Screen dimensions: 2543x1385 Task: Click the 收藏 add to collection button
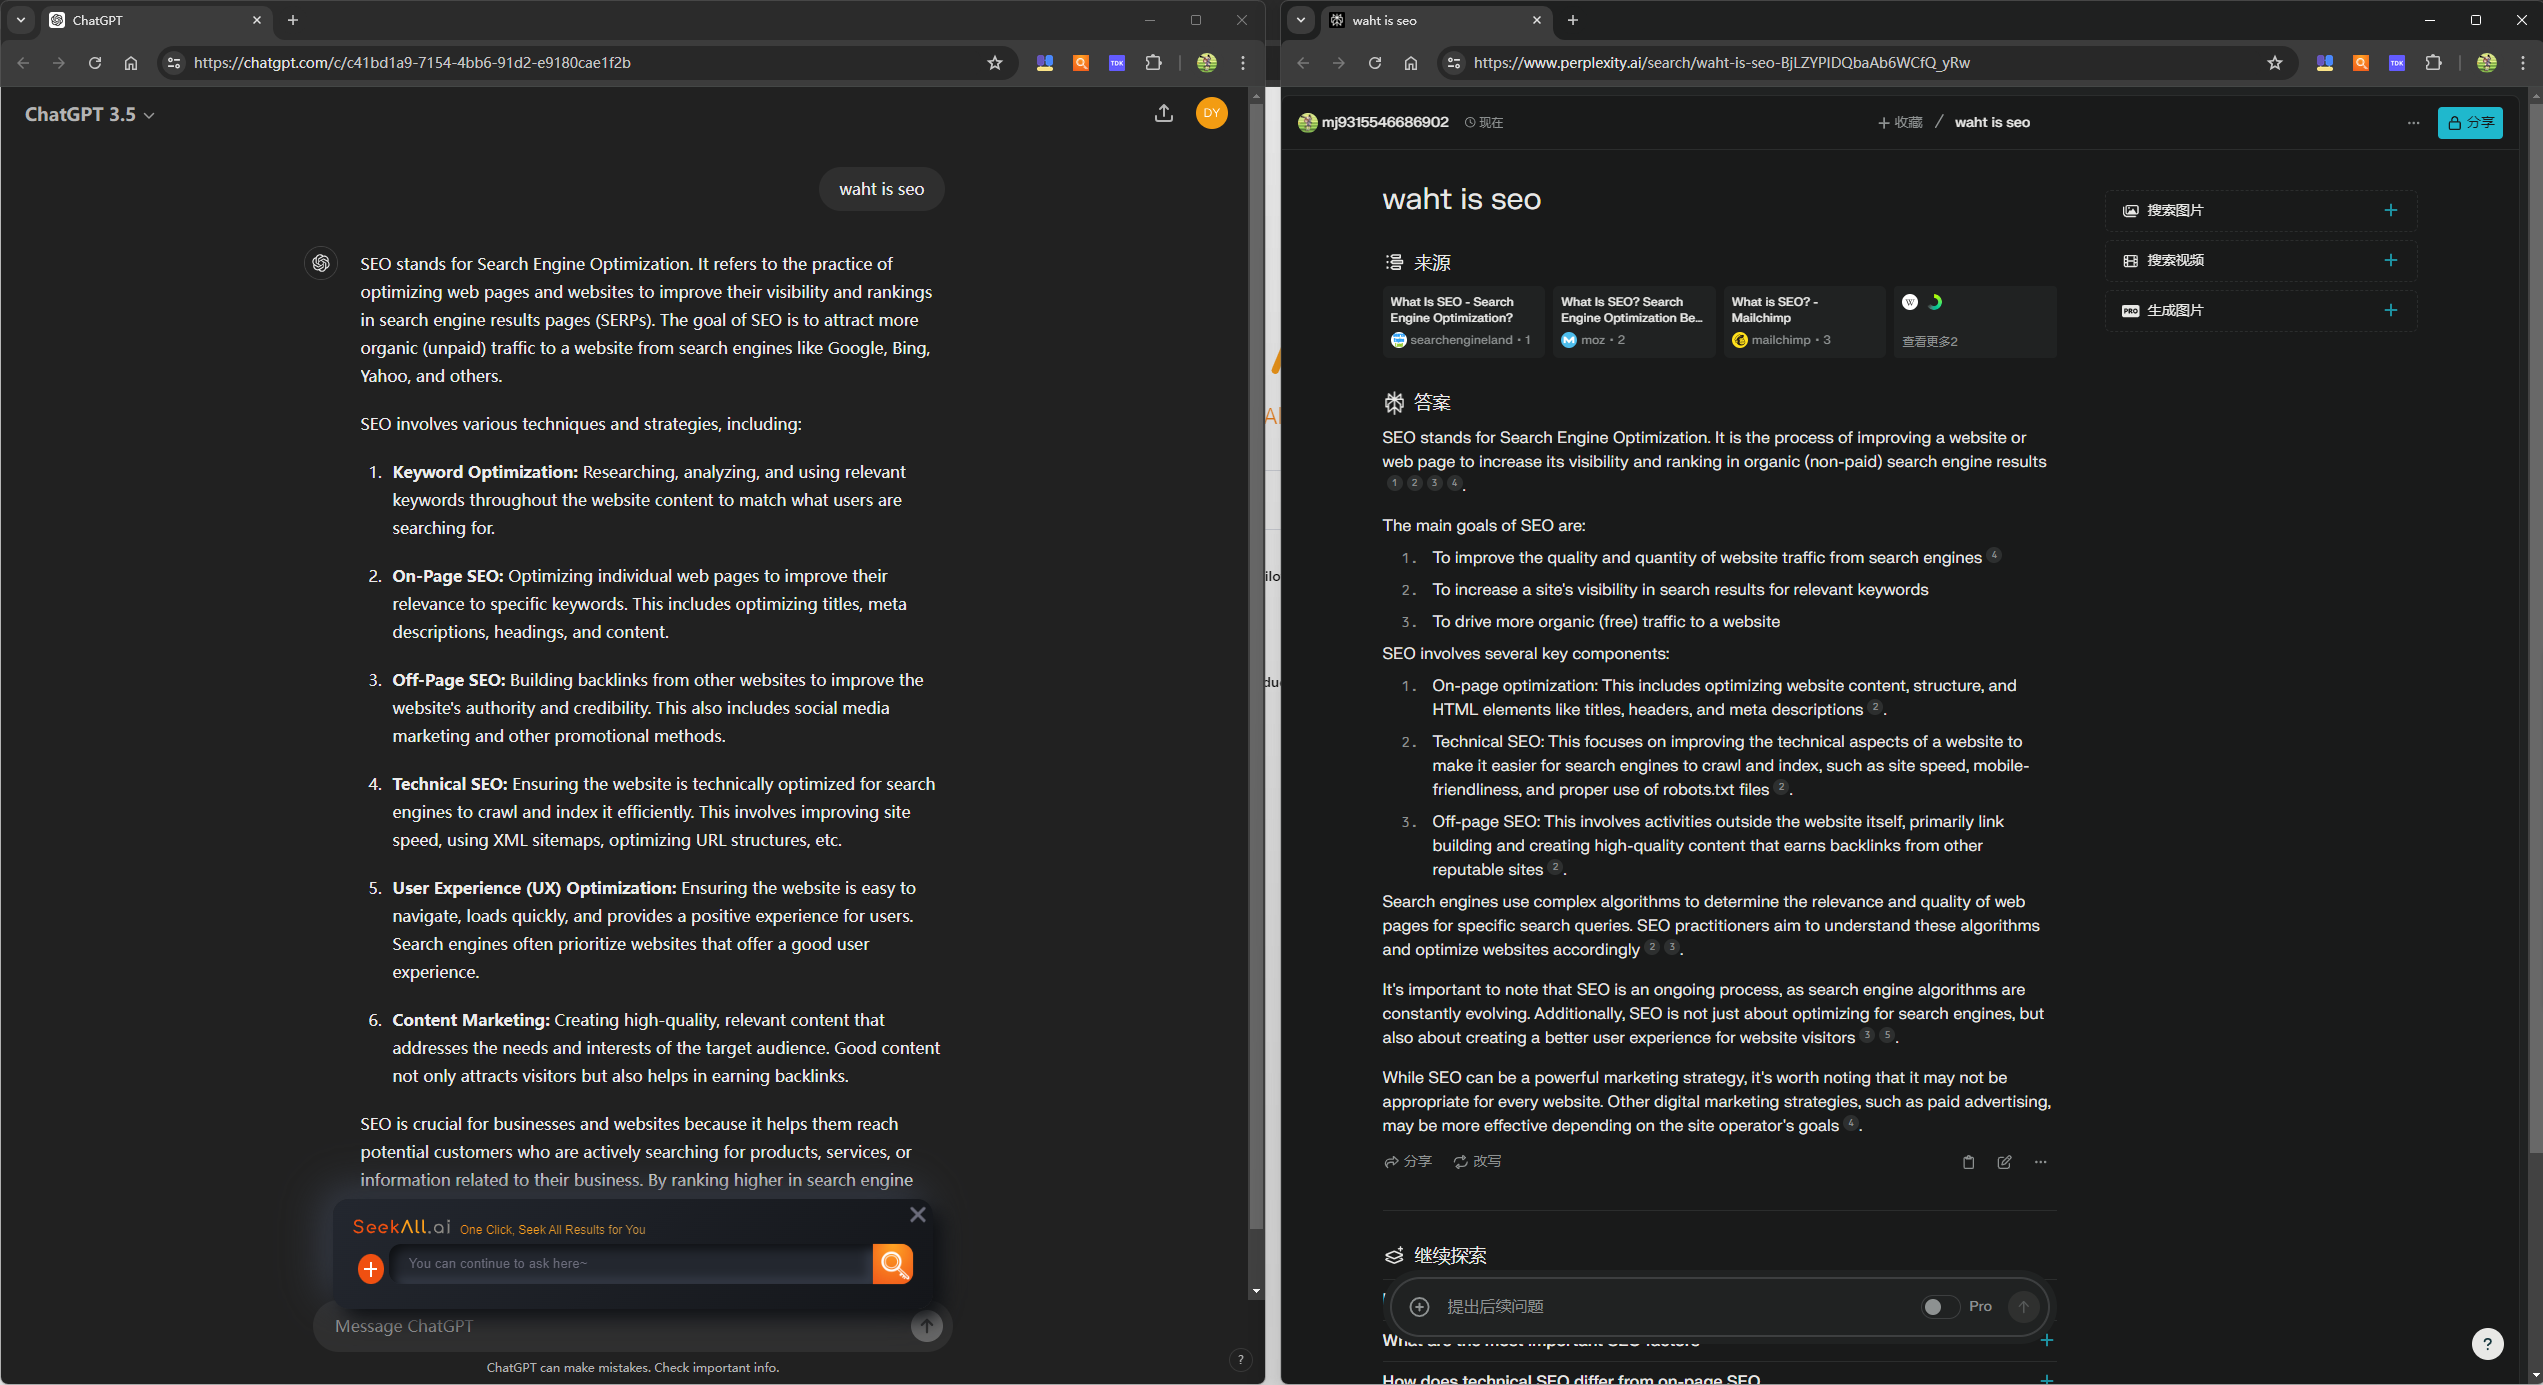point(1900,123)
